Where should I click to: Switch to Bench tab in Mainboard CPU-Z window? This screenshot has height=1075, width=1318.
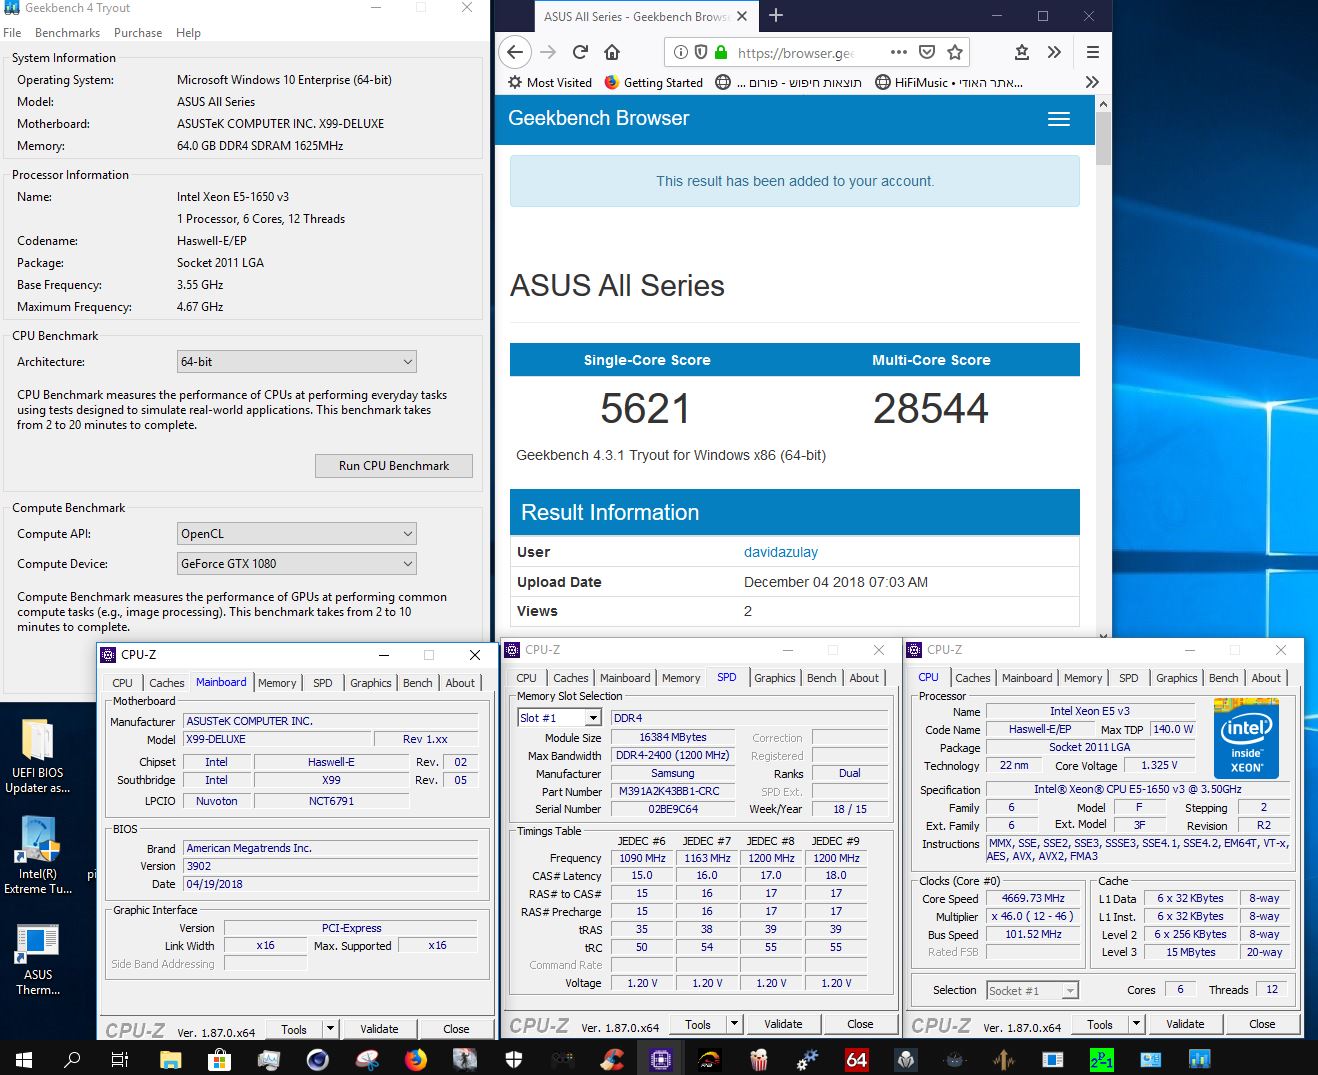[x=418, y=683]
